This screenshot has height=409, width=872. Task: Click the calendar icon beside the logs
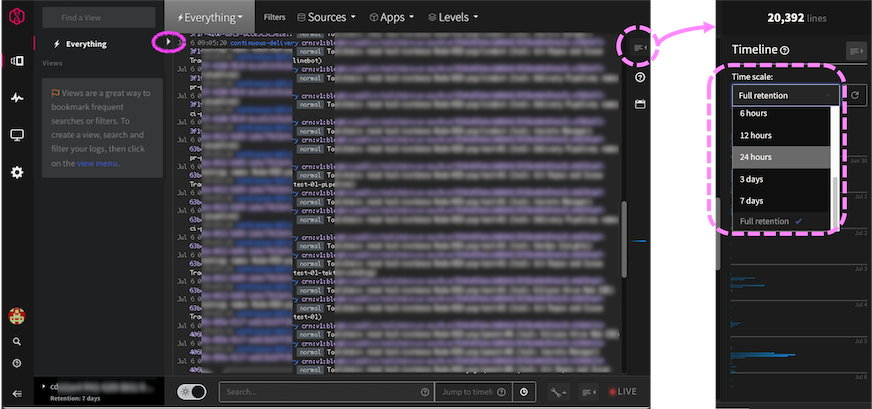click(640, 104)
